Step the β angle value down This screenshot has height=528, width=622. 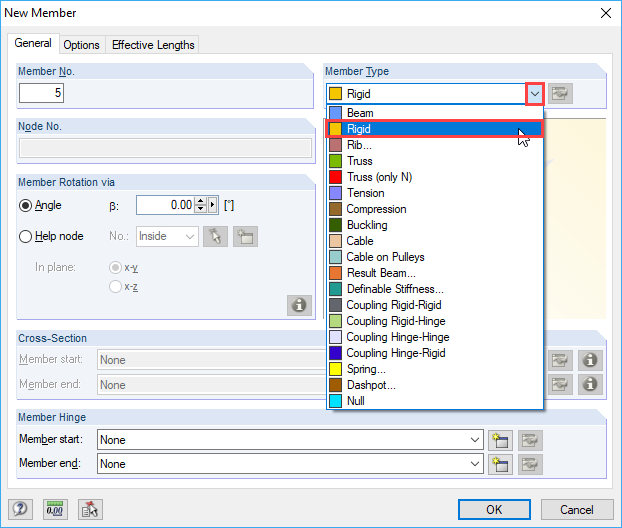201,209
